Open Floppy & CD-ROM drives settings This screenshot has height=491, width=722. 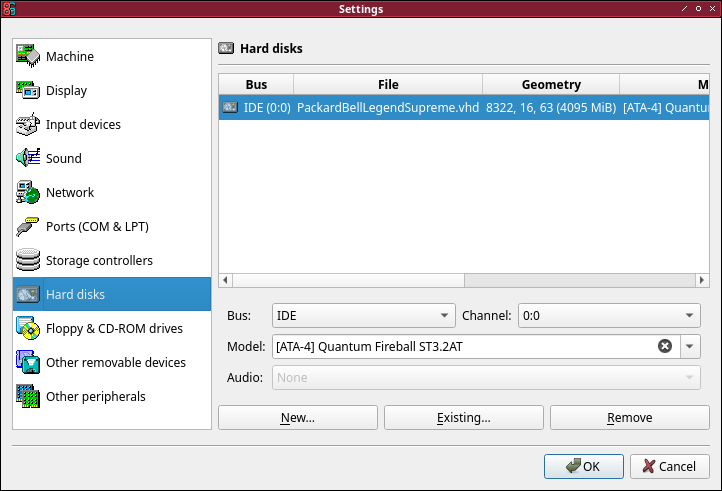pos(112,328)
